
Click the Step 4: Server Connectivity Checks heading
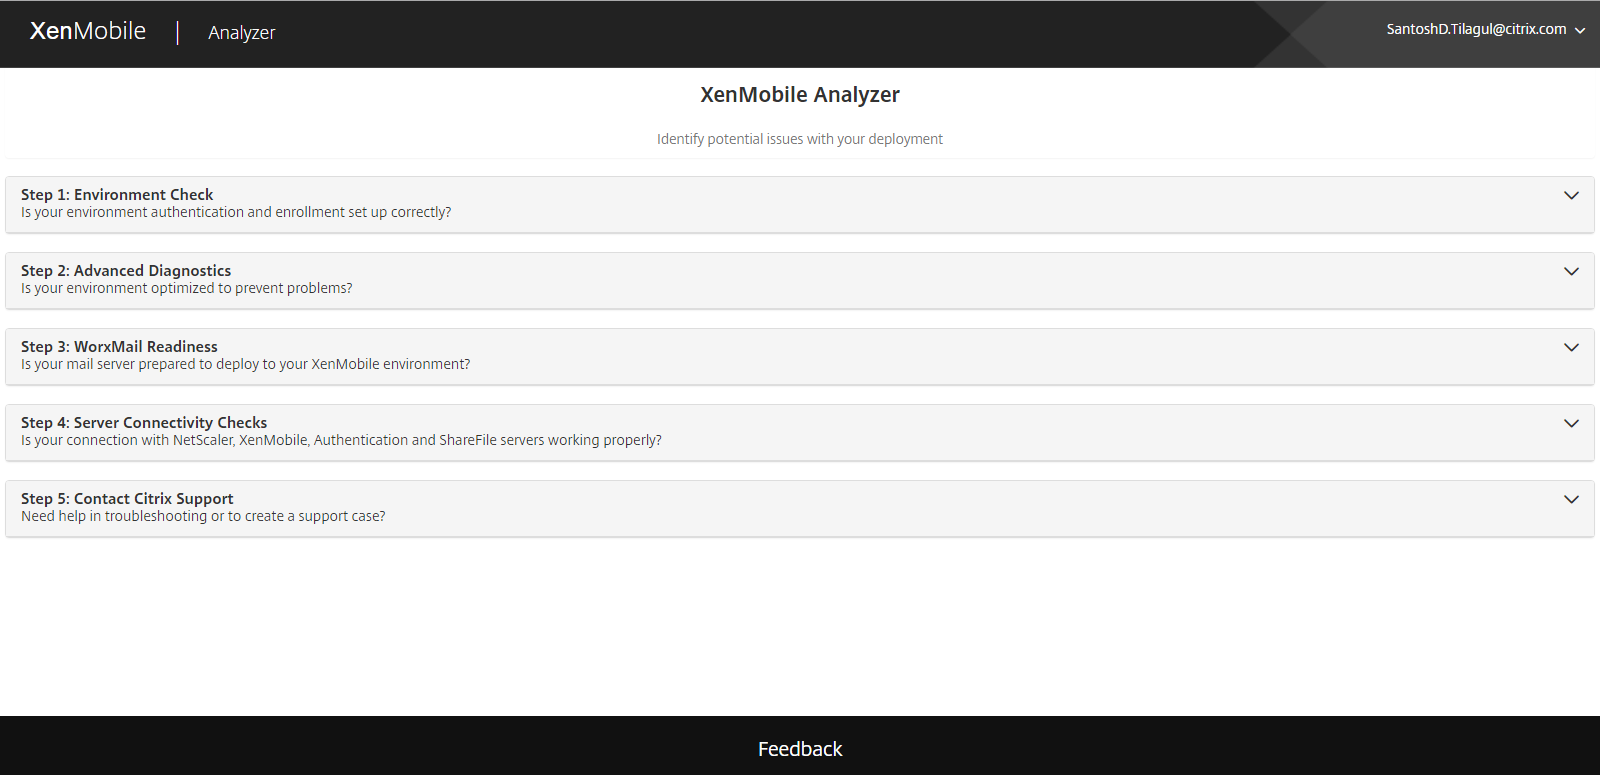click(144, 423)
